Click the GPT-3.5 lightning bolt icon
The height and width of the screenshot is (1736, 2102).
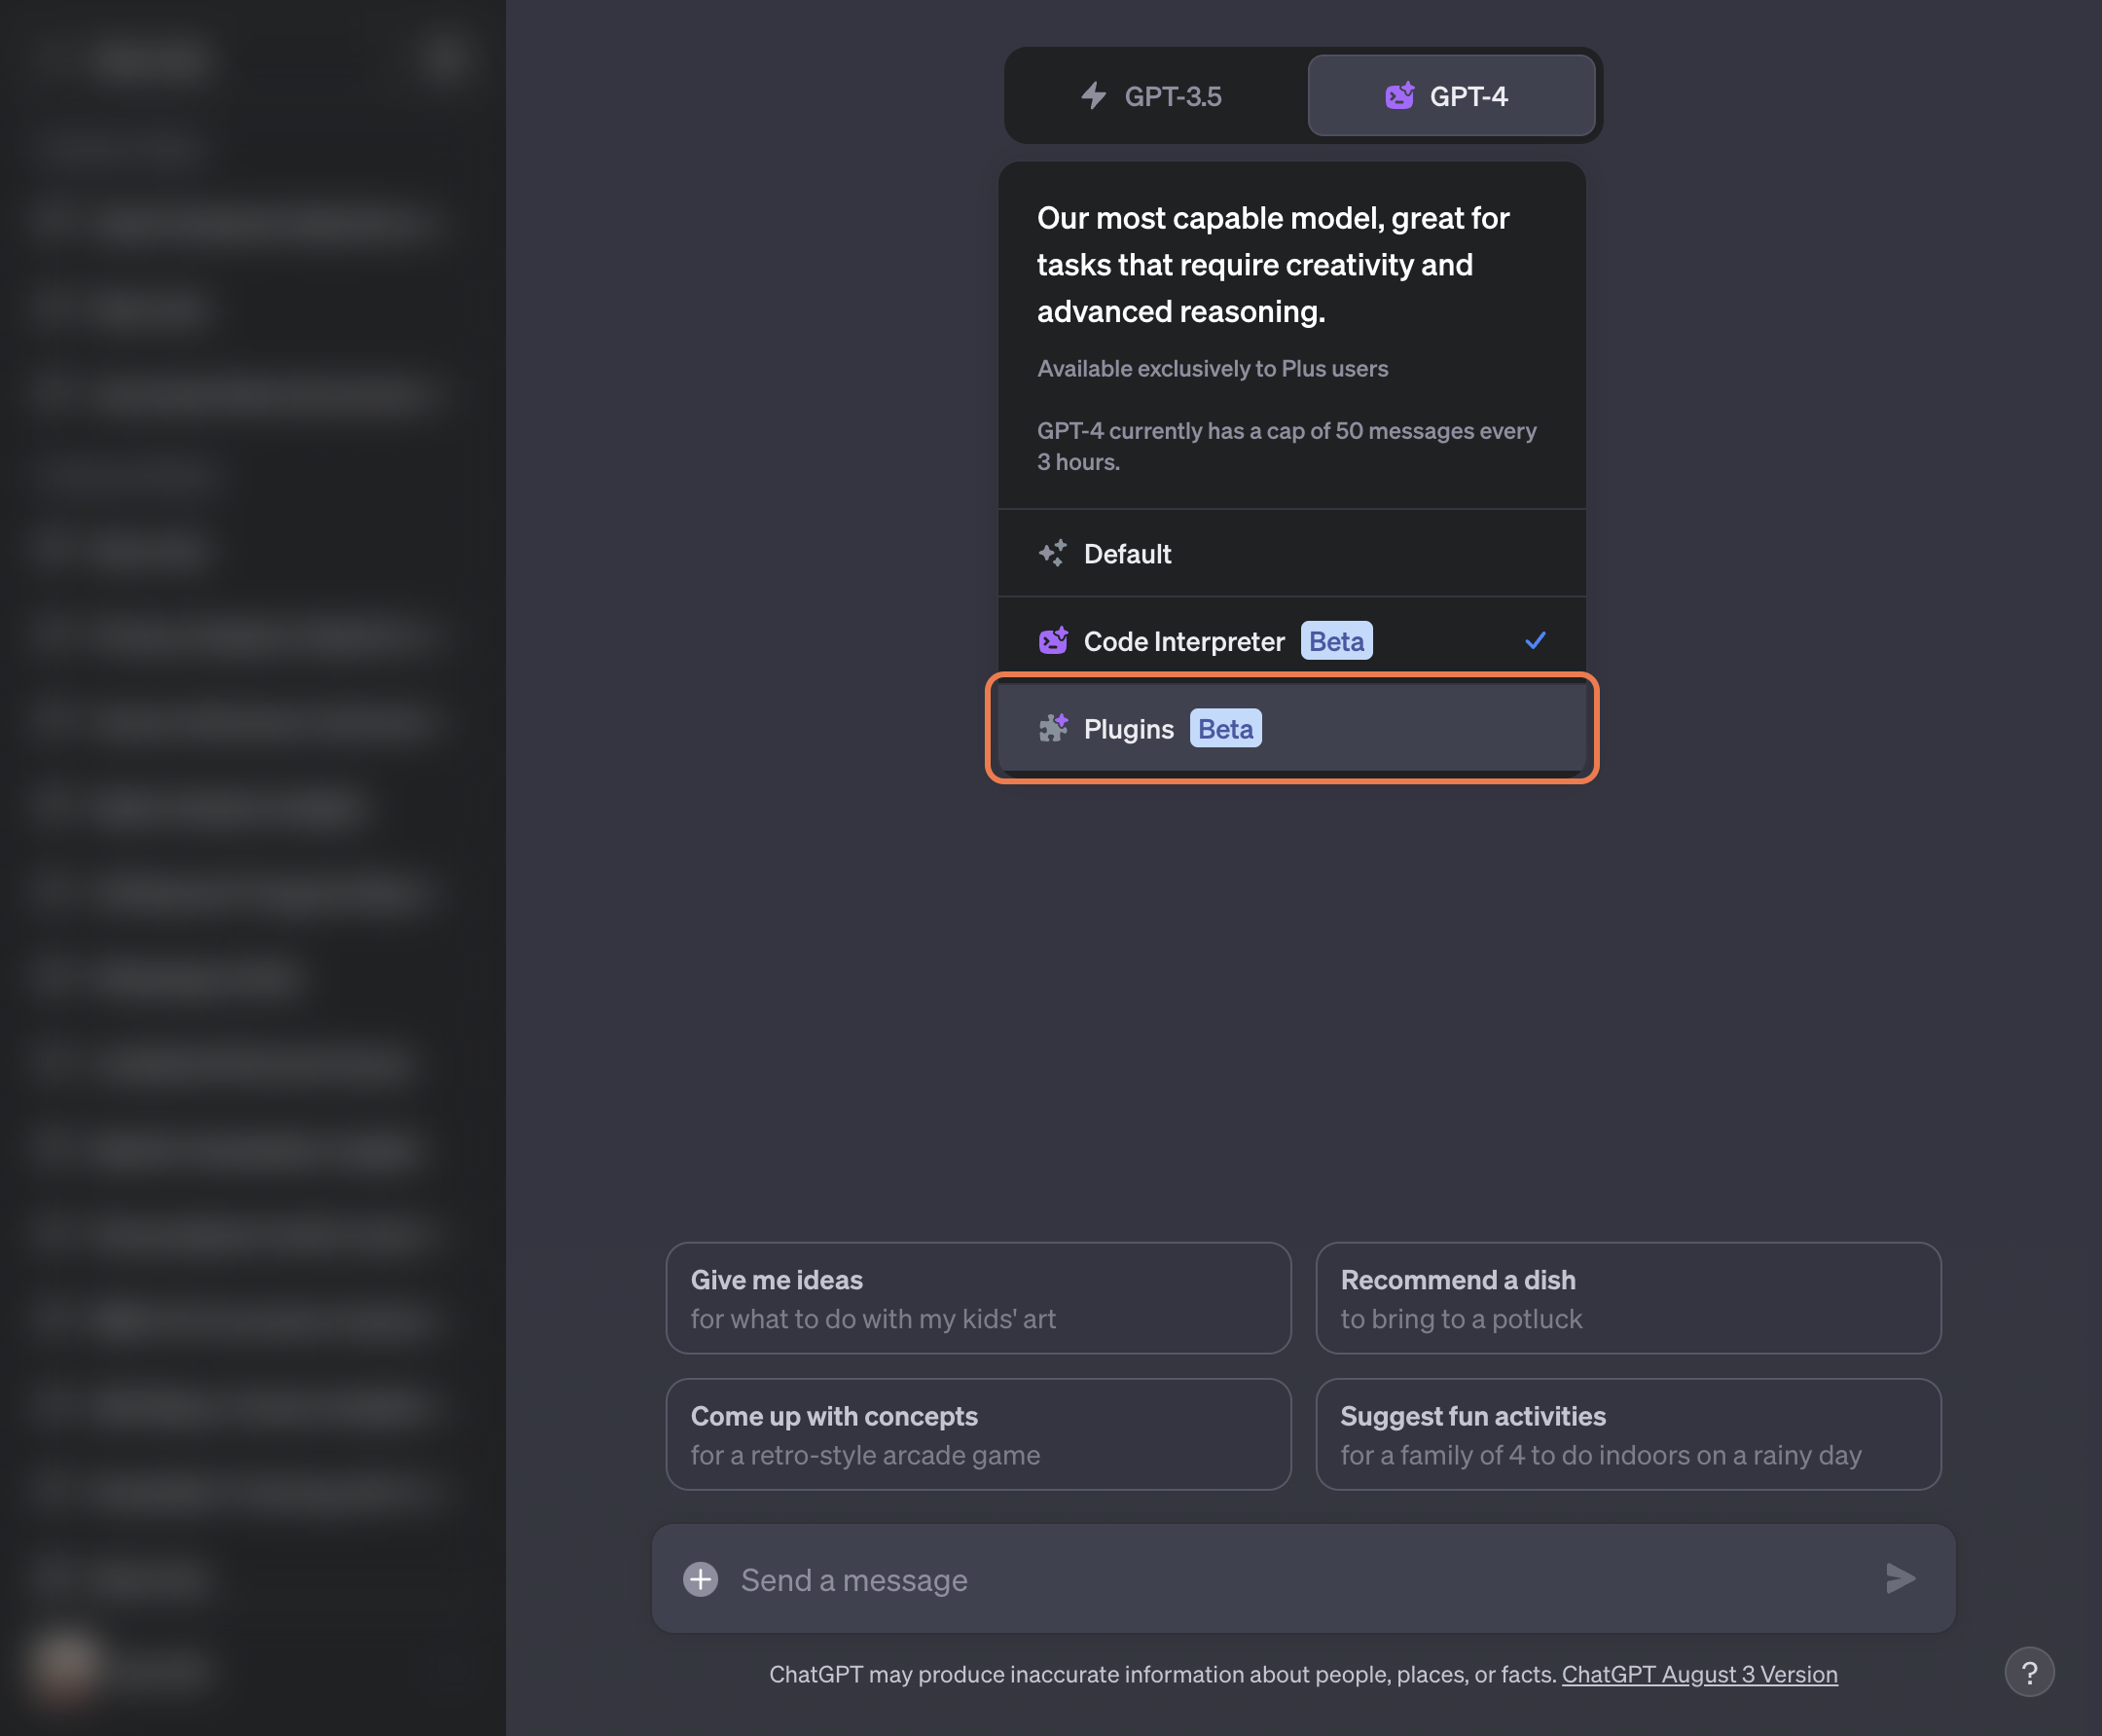[1094, 96]
